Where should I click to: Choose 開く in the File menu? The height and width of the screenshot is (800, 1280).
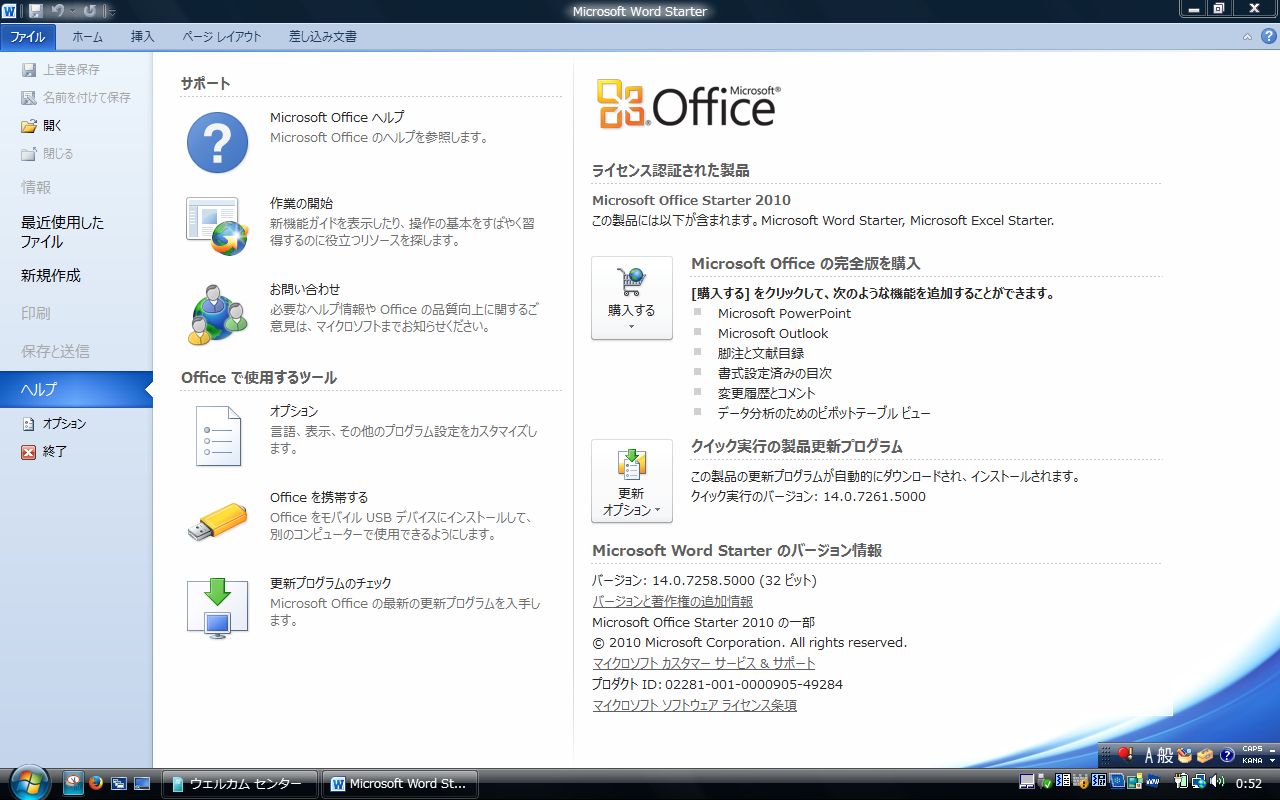click(42, 126)
